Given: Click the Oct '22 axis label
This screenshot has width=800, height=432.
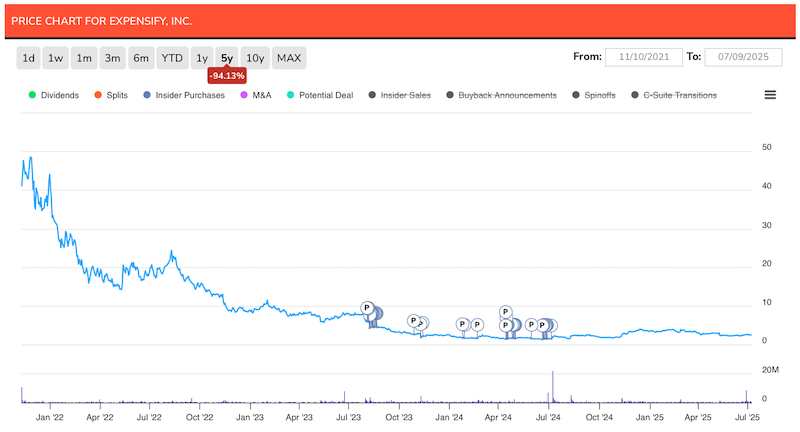Looking at the screenshot, I should click(199, 417).
